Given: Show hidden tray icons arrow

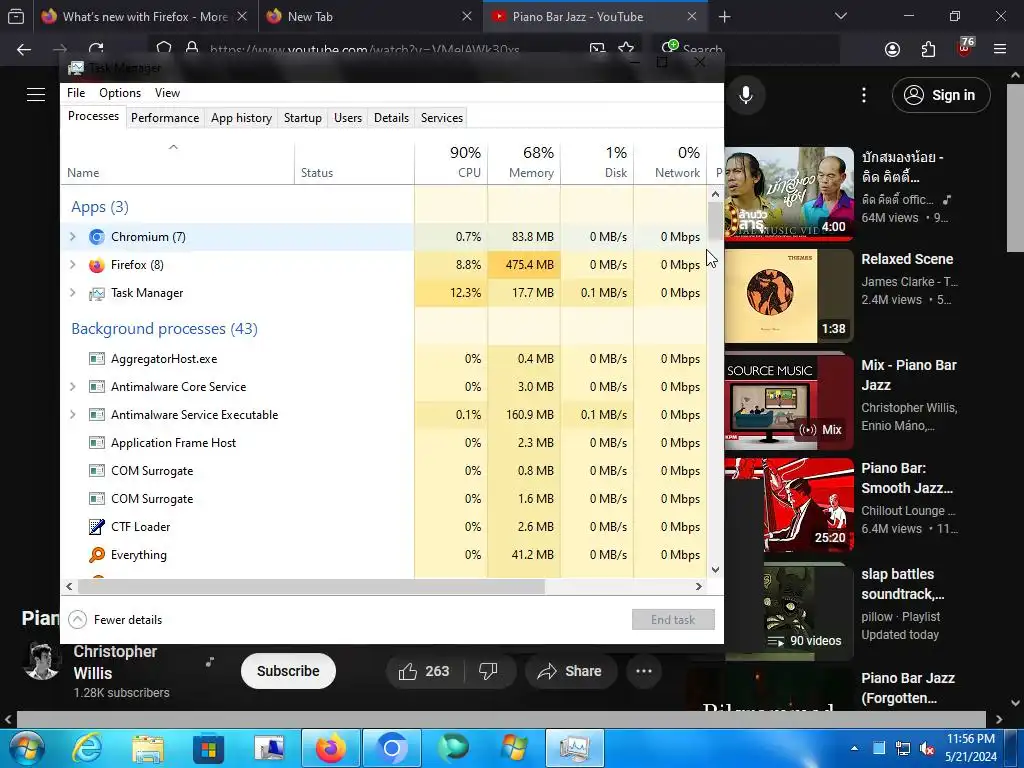Looking at the screenshot, I should point(854,748).
